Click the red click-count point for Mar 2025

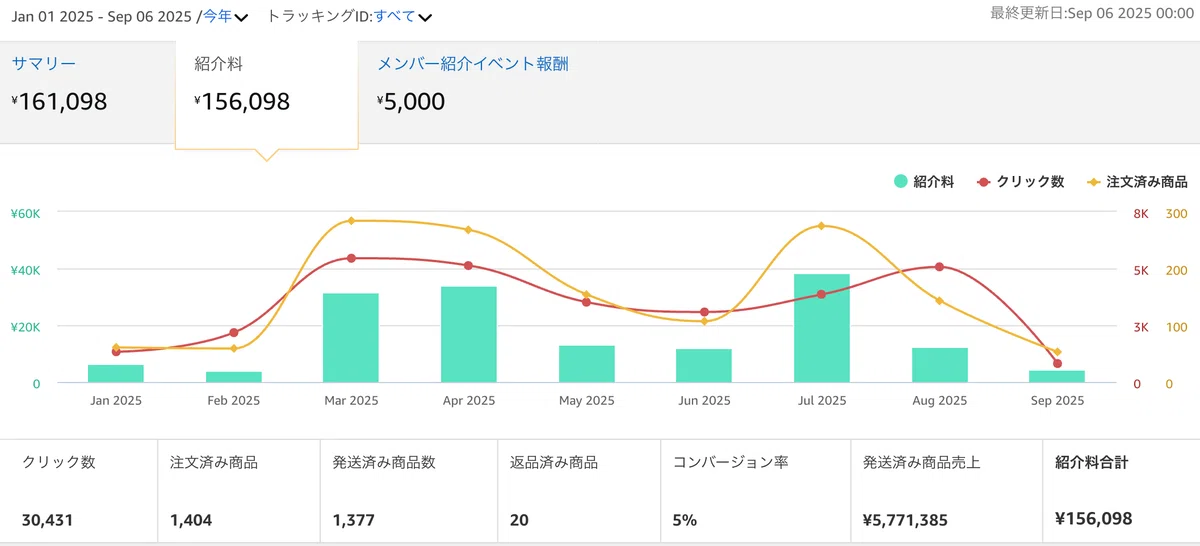pyautogui.click(x=351, y=258)
